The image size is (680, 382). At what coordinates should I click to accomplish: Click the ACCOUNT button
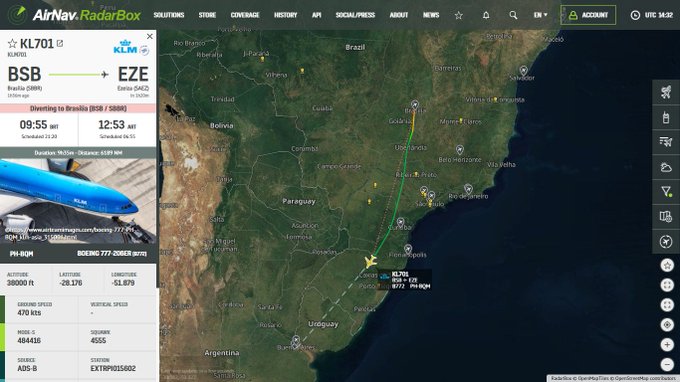(588, 15)
